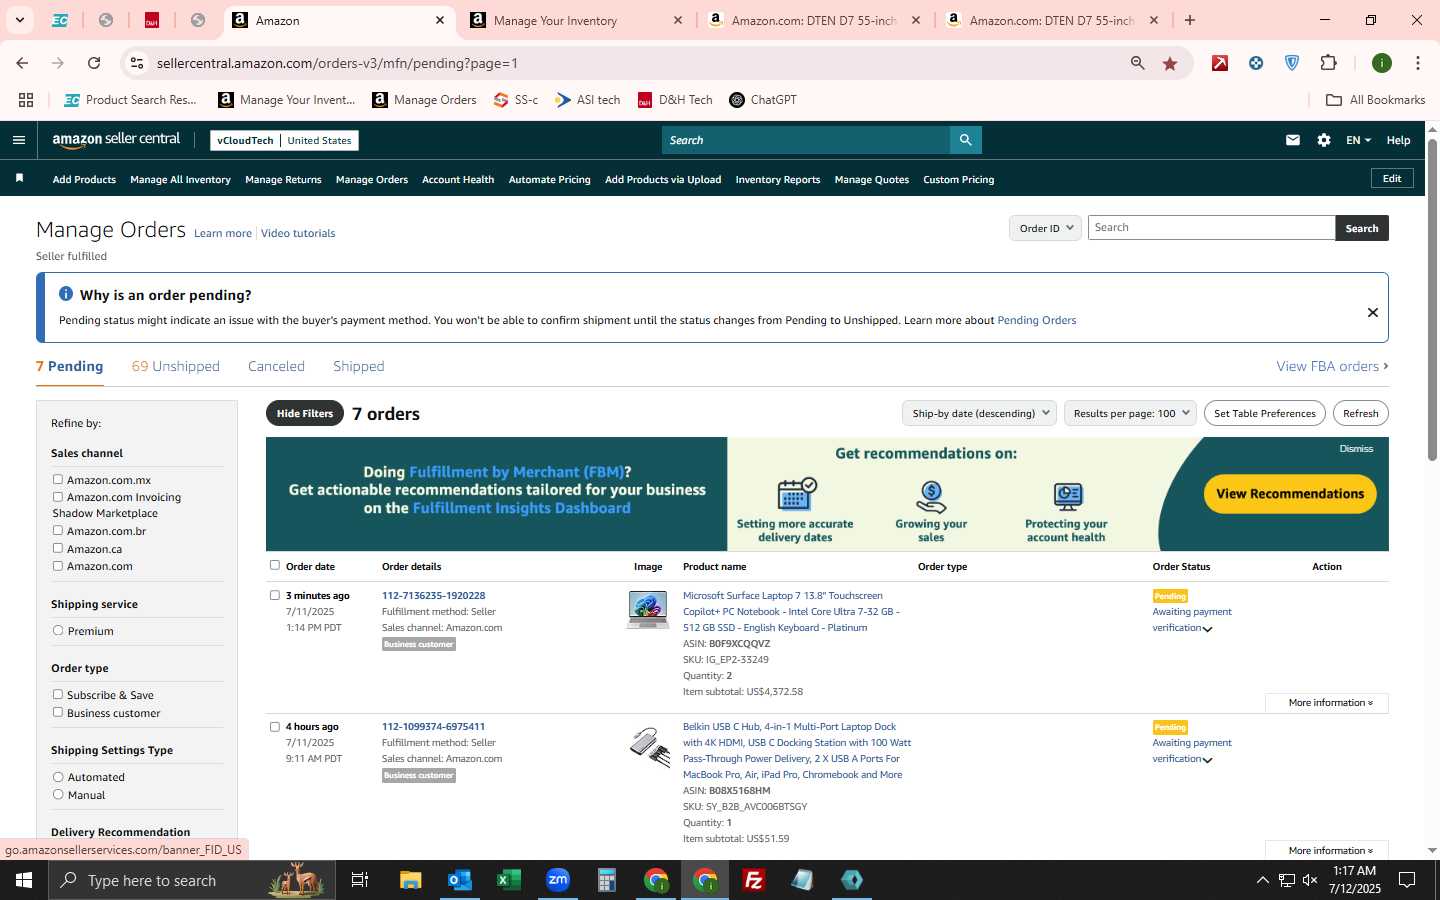Image resolution: width=1440 pixels, height=900 pixels.
Task: Open the Results per page dropdown
Action: pos(1131,413)
